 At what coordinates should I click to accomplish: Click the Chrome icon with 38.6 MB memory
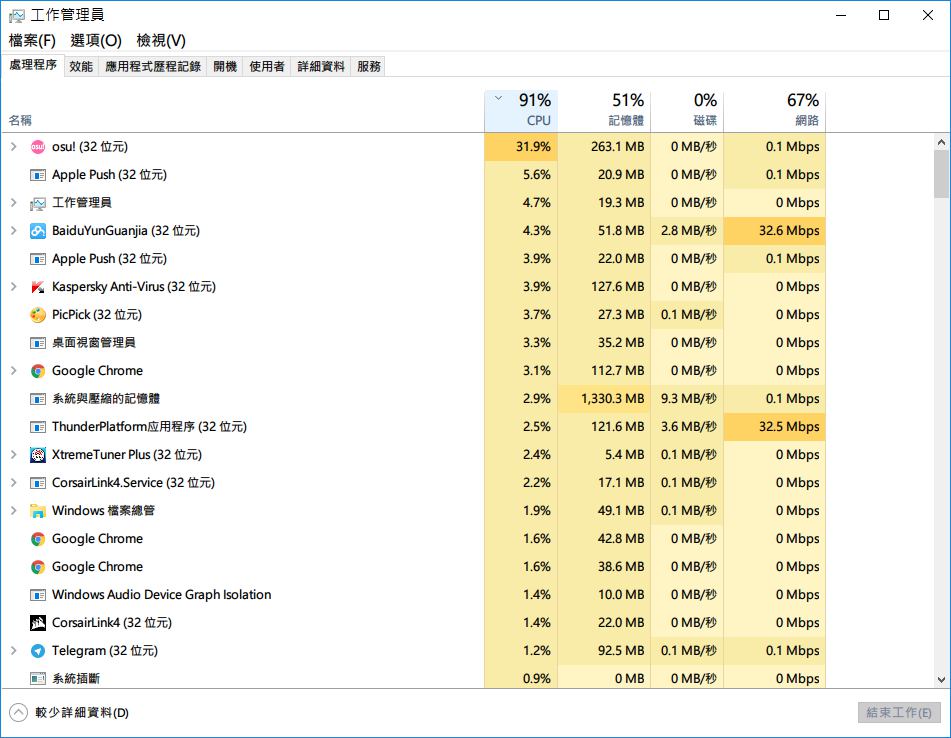38,567
